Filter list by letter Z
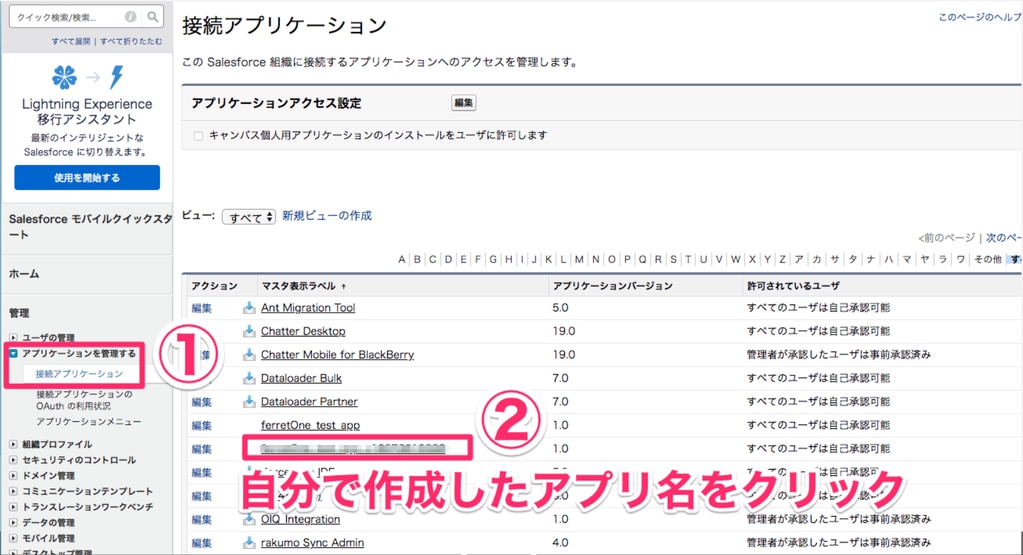 pos(782,260)
